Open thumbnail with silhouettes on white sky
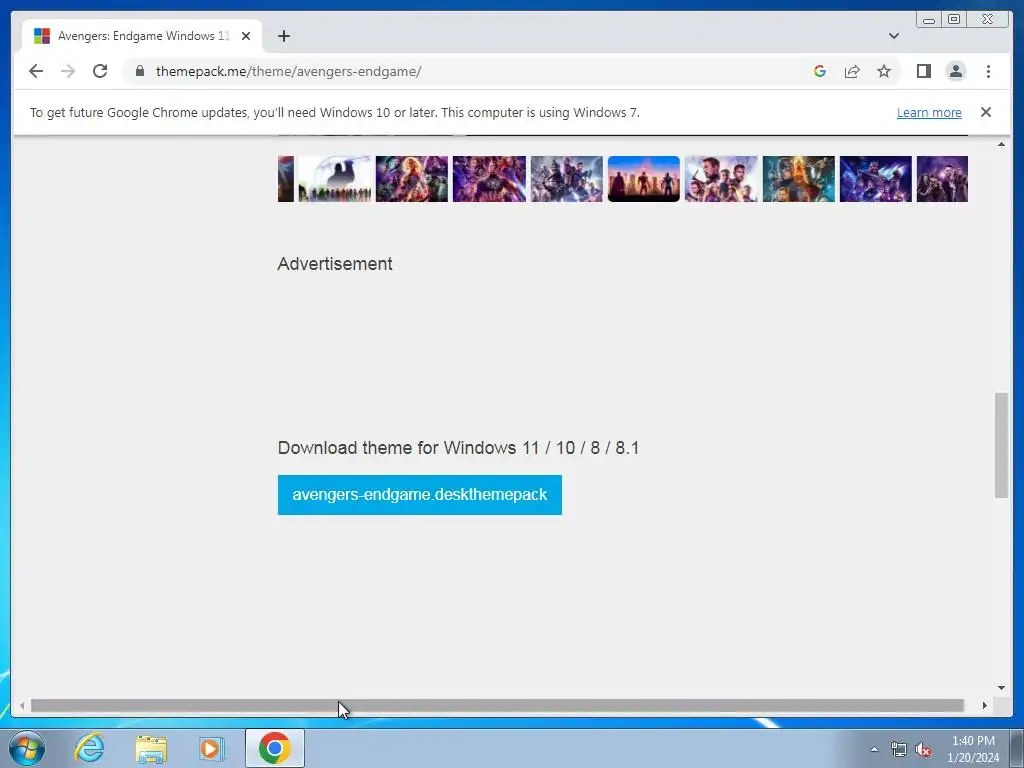 [334, 179]
